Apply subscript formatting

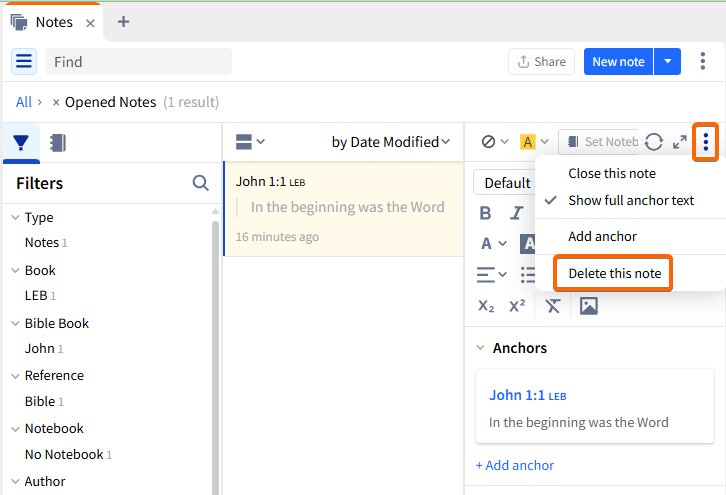[486, 306]
